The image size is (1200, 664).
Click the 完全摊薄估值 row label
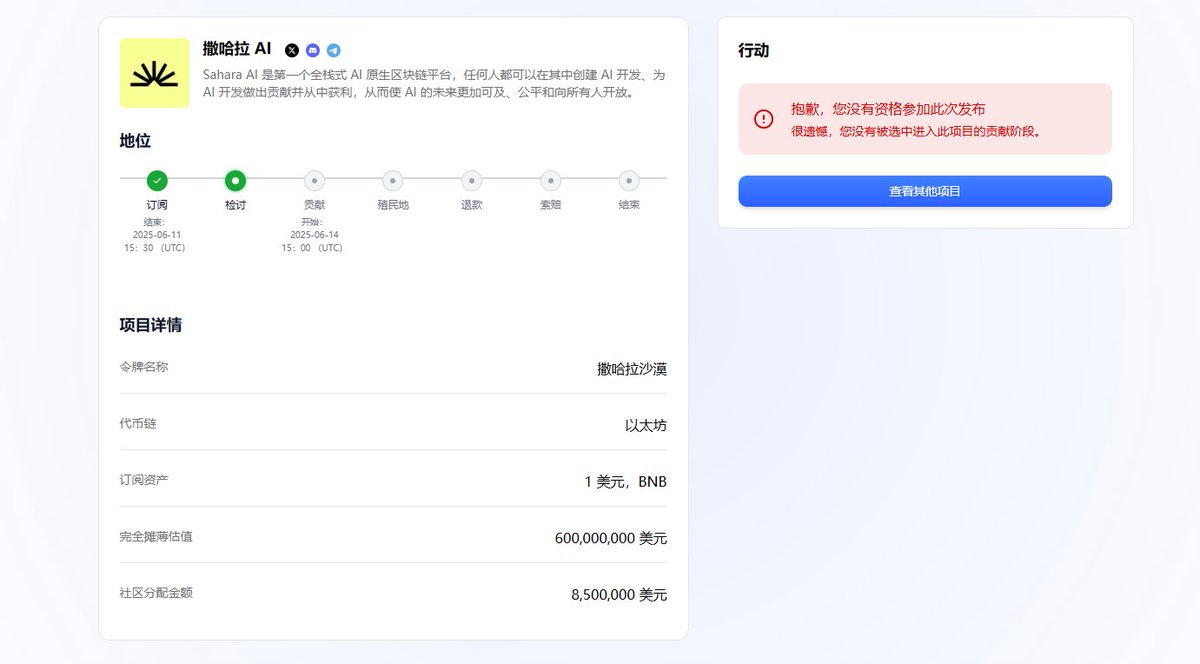pos(156,537)
